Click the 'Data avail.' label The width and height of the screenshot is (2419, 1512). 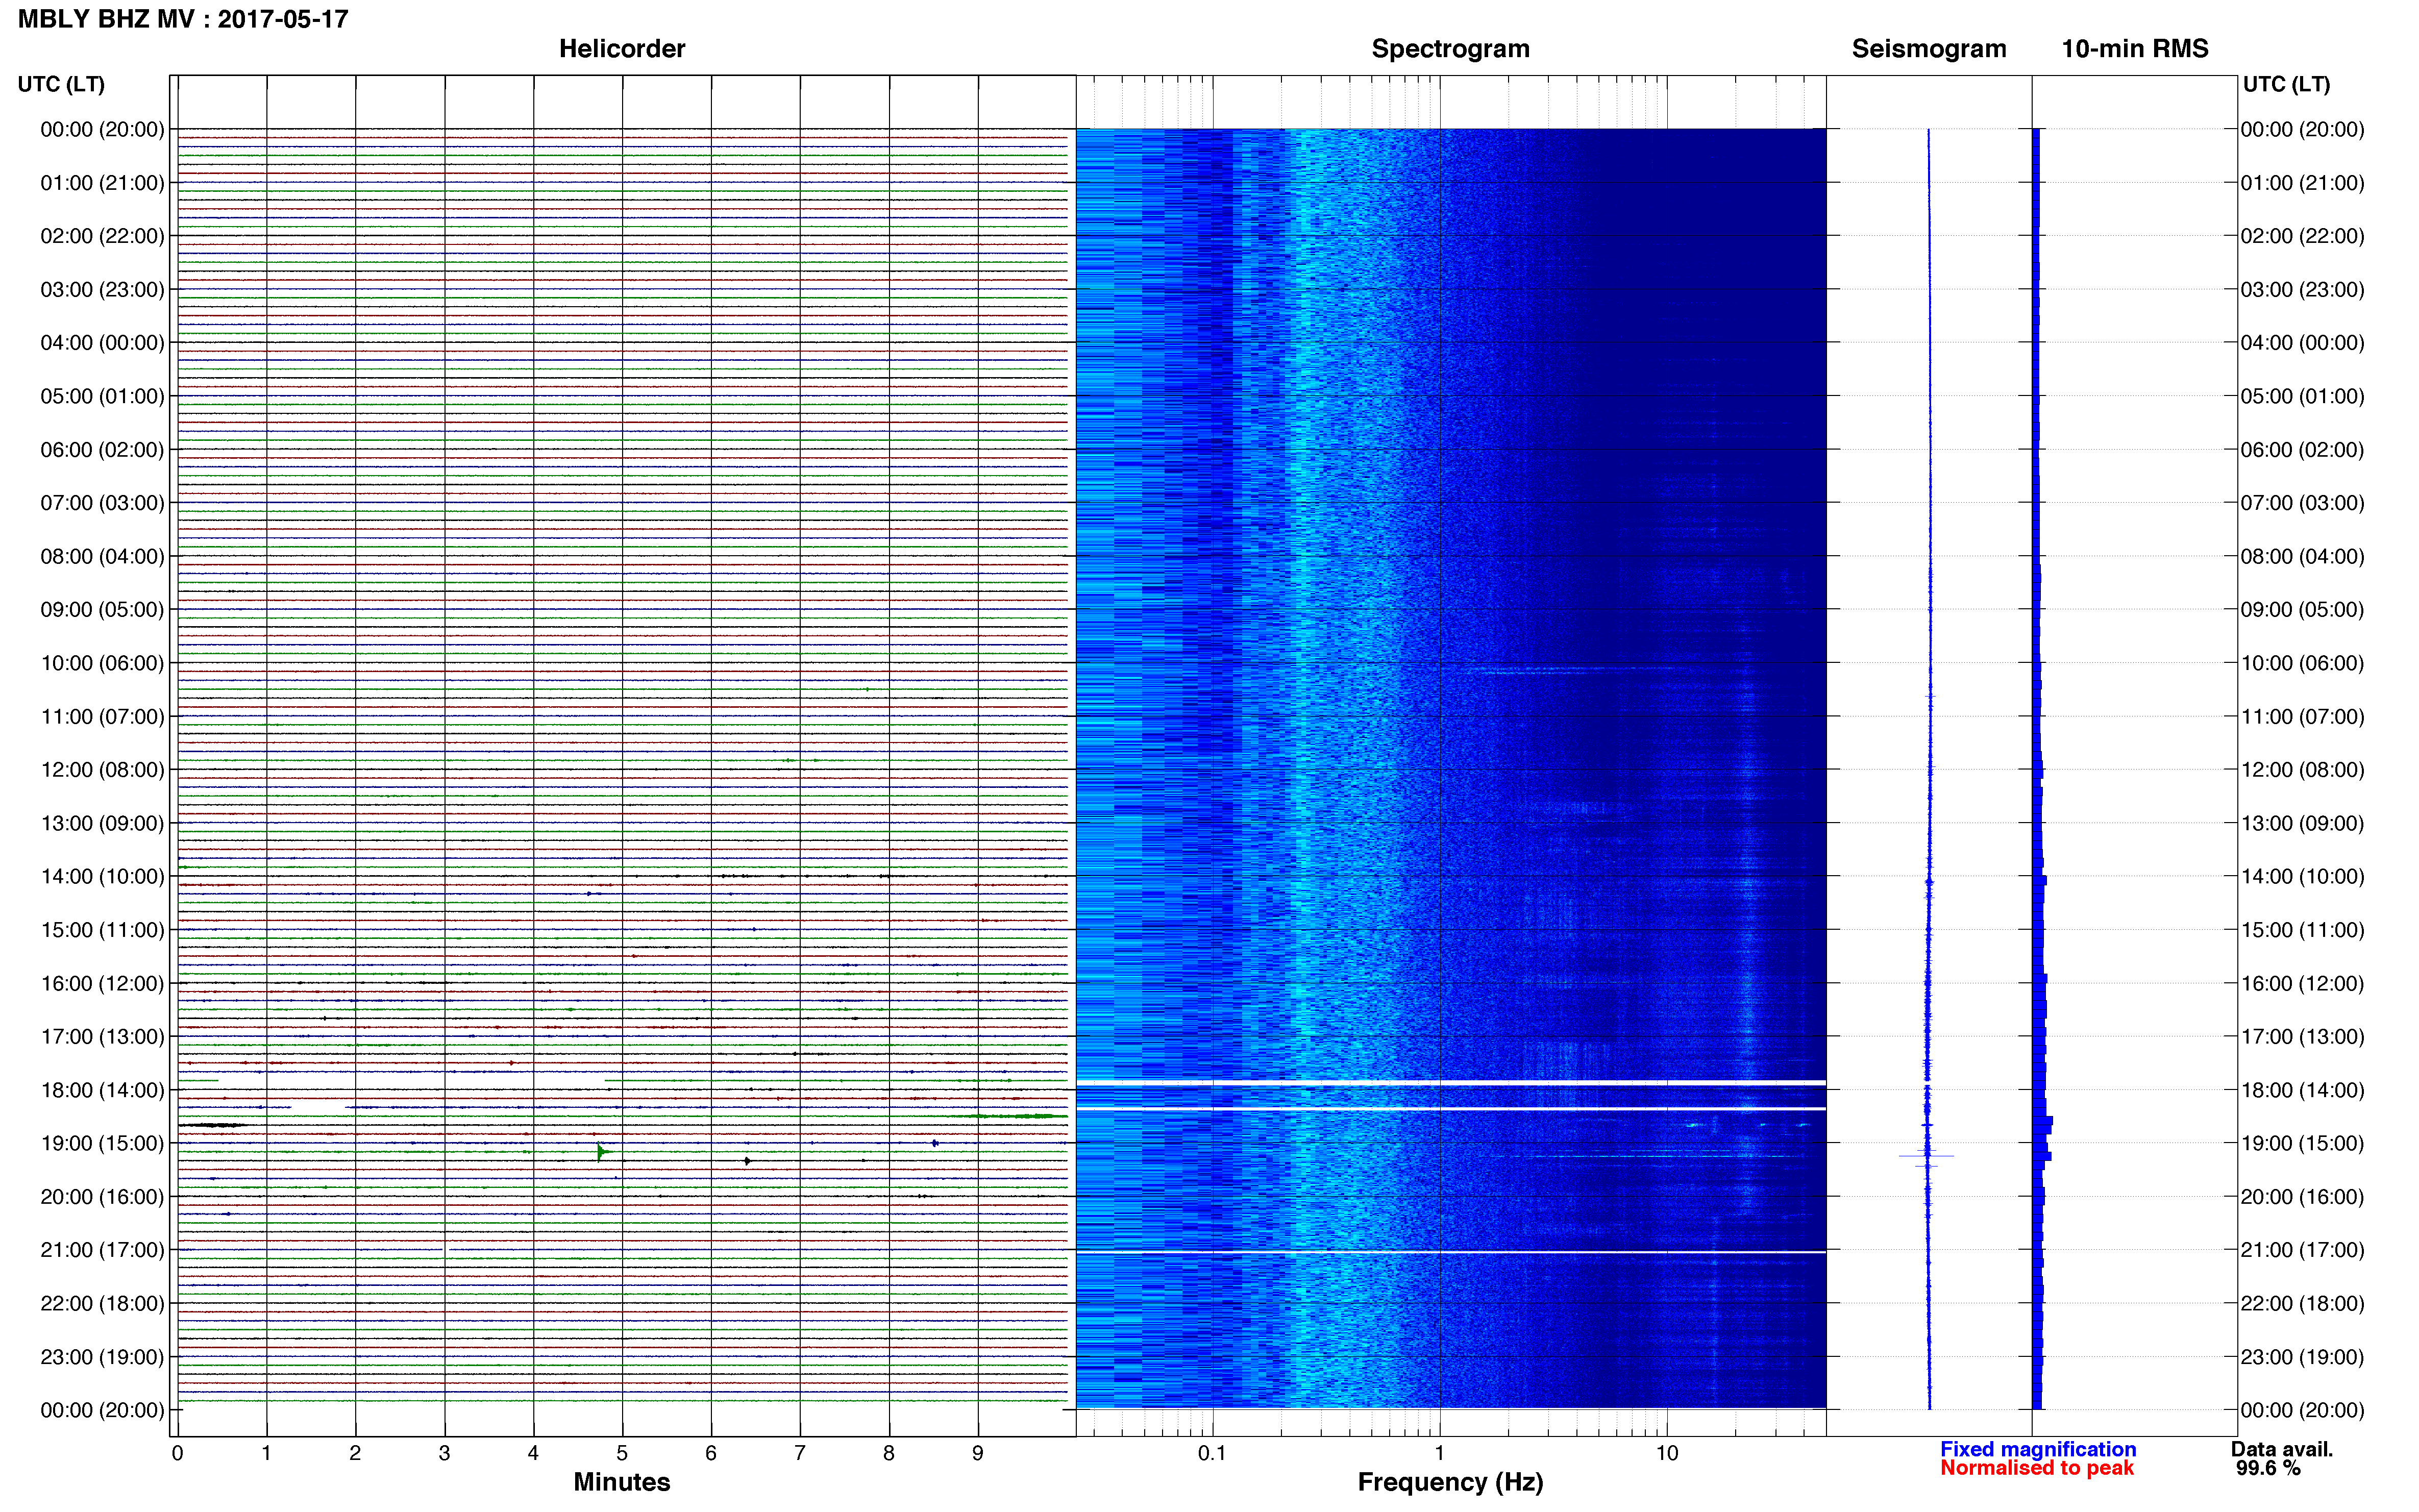pyautogui.click(x=2281, y=1449)
